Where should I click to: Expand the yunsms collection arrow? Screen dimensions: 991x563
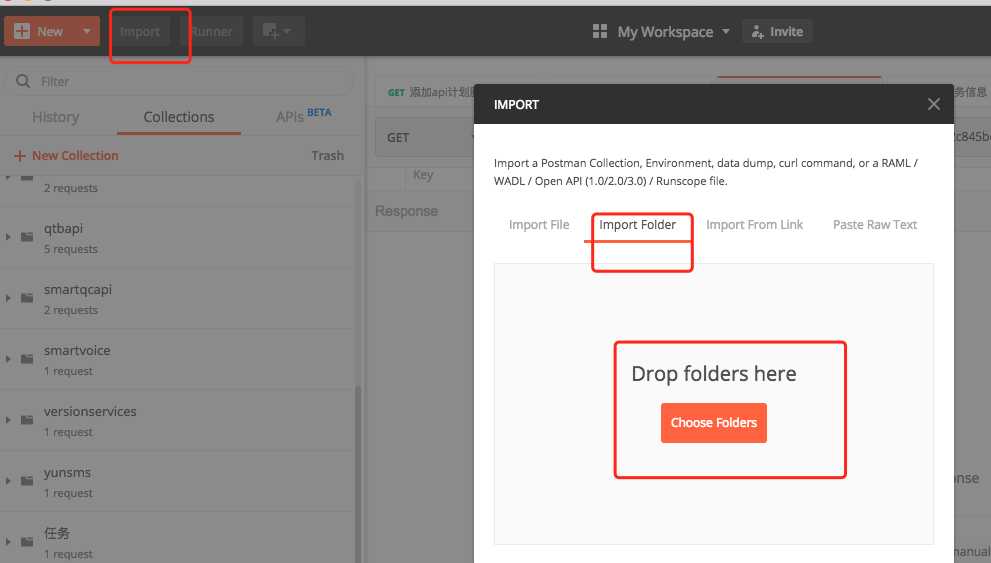click(8, 481)
